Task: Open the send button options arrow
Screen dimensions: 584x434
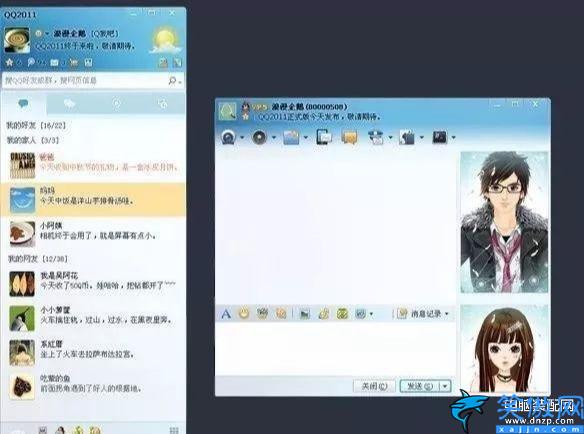Action: [445, 386]
